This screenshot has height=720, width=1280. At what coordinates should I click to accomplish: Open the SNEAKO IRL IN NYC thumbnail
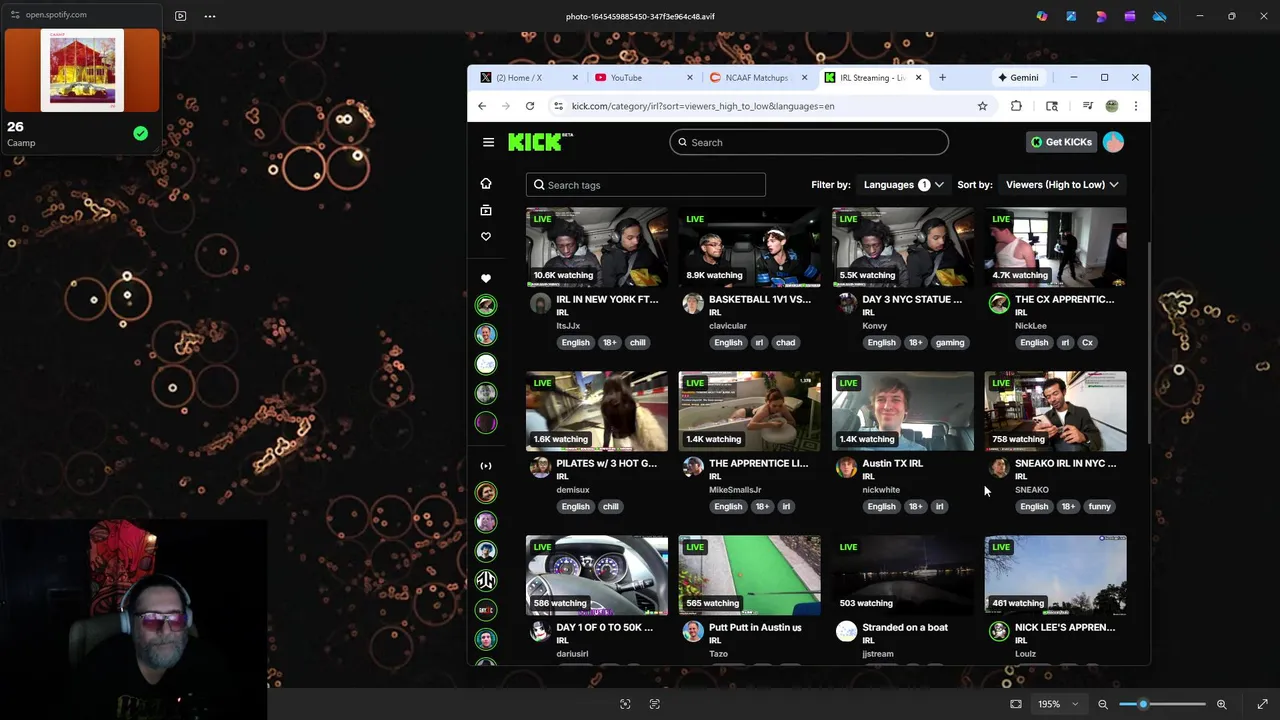tap(1055, 411)
